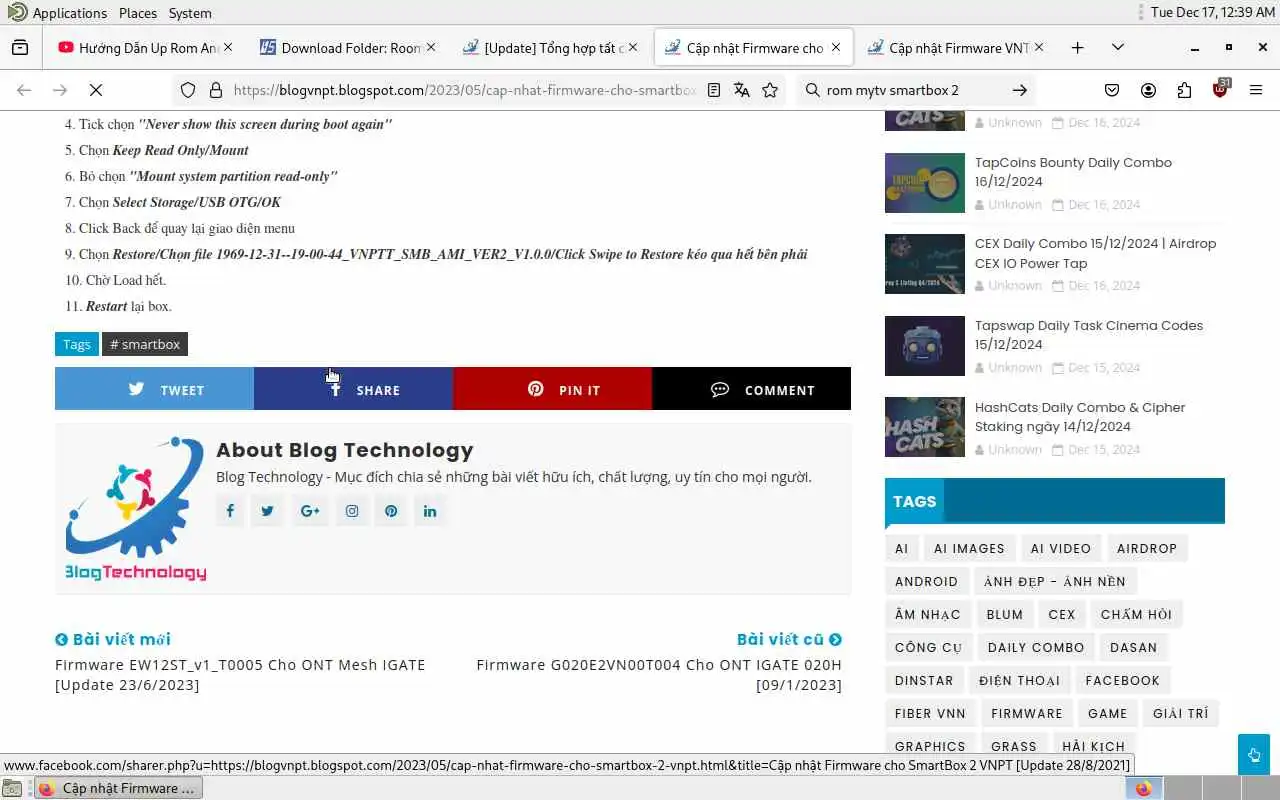Viewport: 1280px width, 800px height.
Task: Open Pocket save icon
Action: [x=1112, y=90]
